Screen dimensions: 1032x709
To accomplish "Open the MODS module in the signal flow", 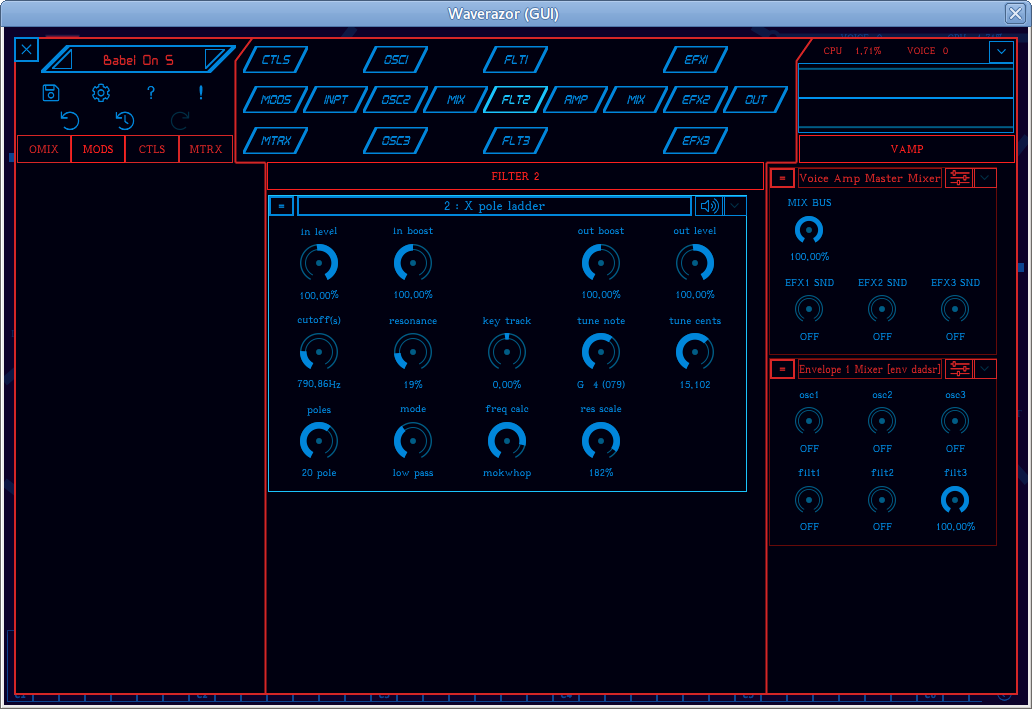I will (x=276, y=100).
